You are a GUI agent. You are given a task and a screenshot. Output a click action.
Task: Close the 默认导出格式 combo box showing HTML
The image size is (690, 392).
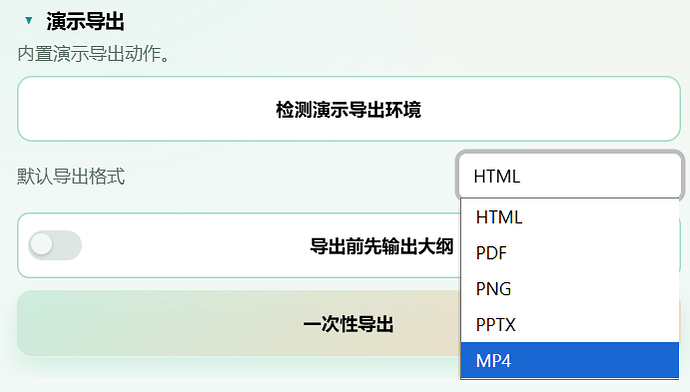[570, 176]
